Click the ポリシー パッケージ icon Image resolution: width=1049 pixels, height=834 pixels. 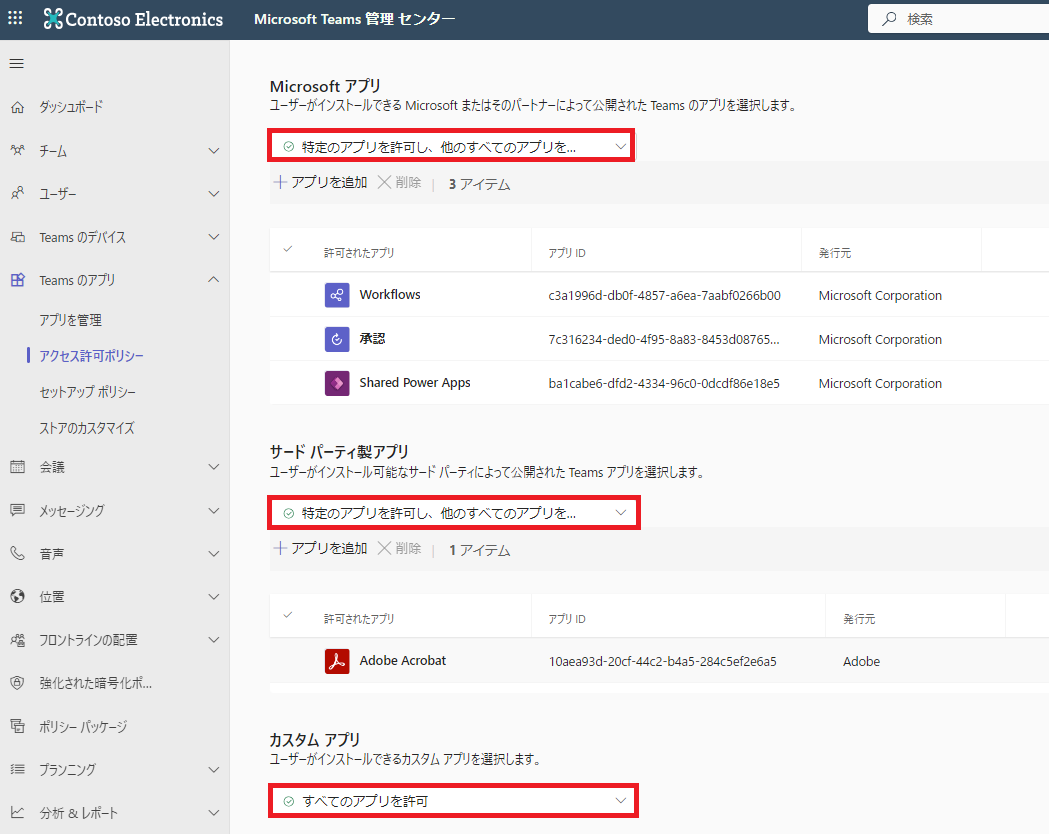(x=17, y=726)
